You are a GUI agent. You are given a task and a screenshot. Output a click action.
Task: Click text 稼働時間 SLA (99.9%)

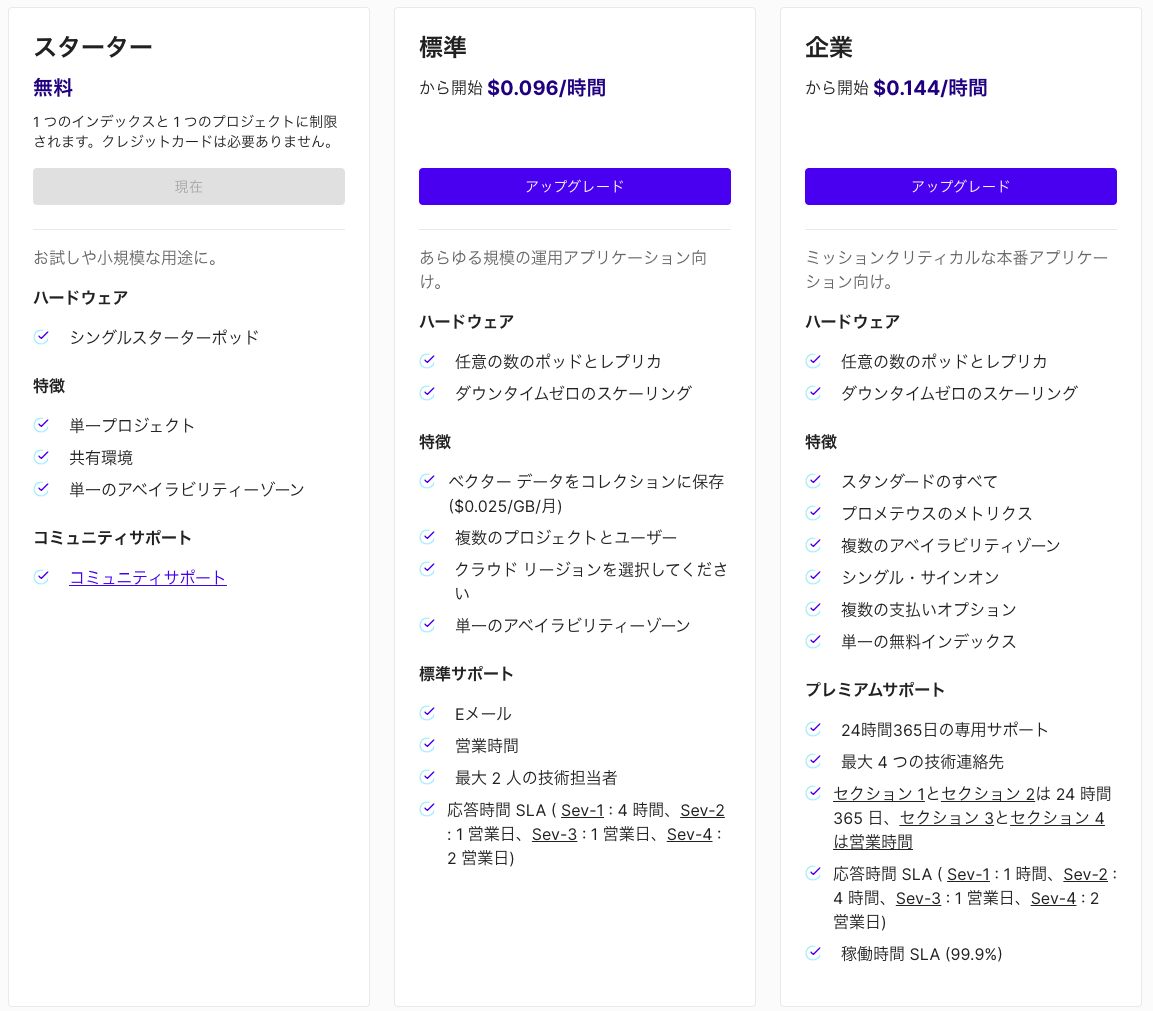point(921,954)
